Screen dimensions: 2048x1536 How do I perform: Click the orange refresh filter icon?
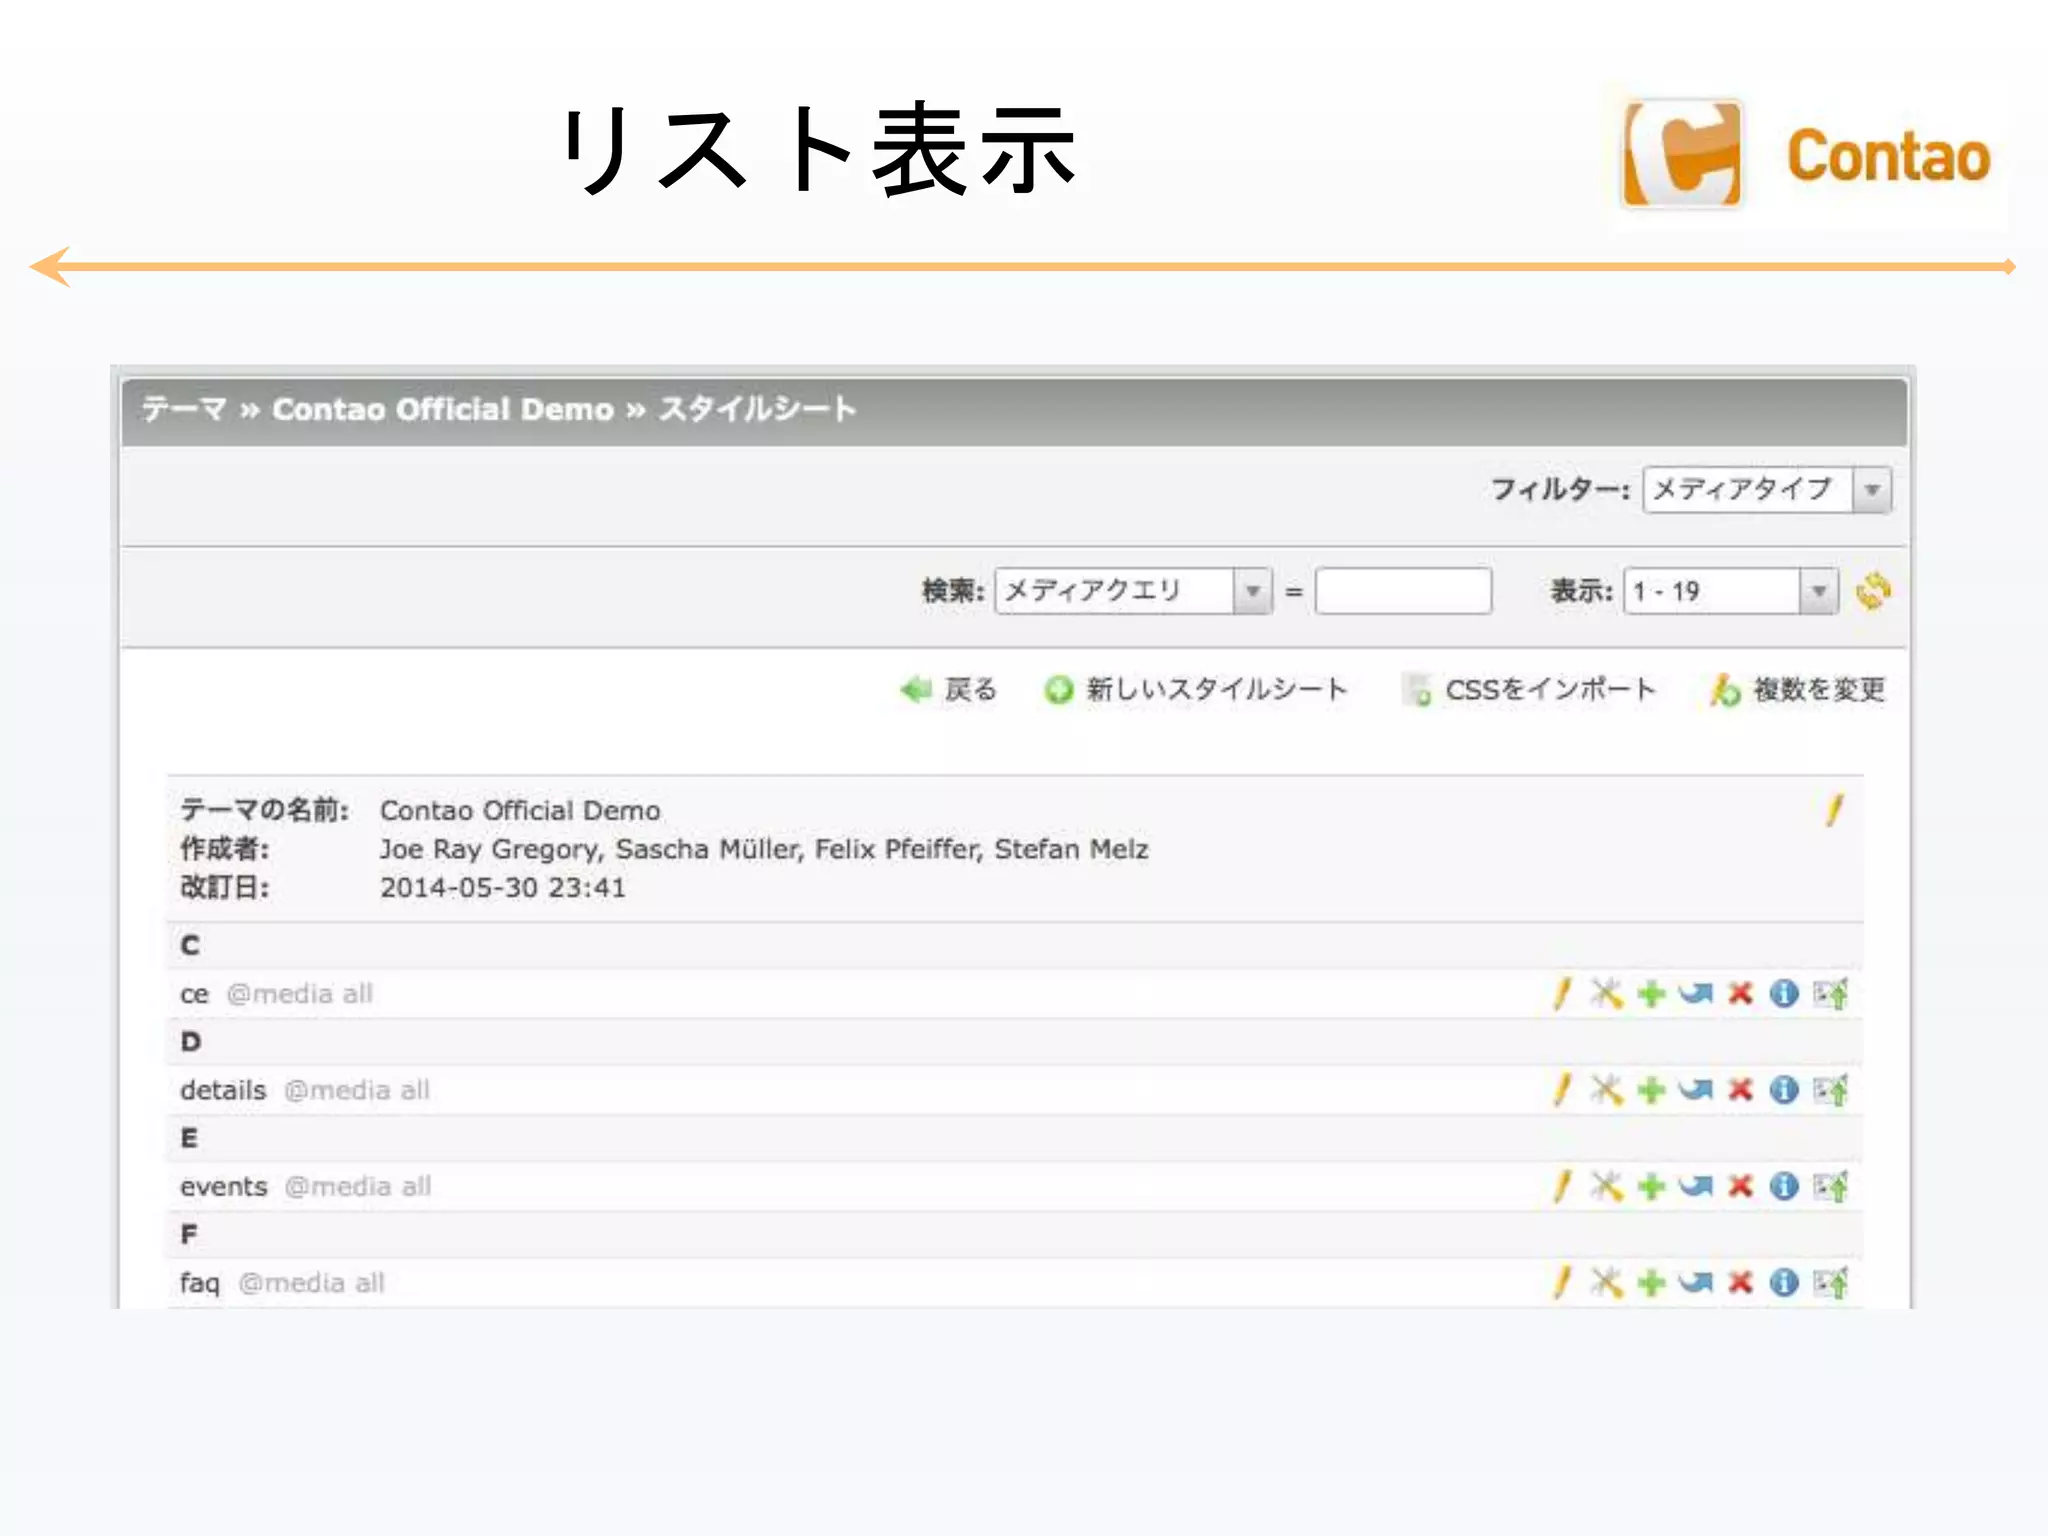pyautogui.click(x=1873, y=591)
